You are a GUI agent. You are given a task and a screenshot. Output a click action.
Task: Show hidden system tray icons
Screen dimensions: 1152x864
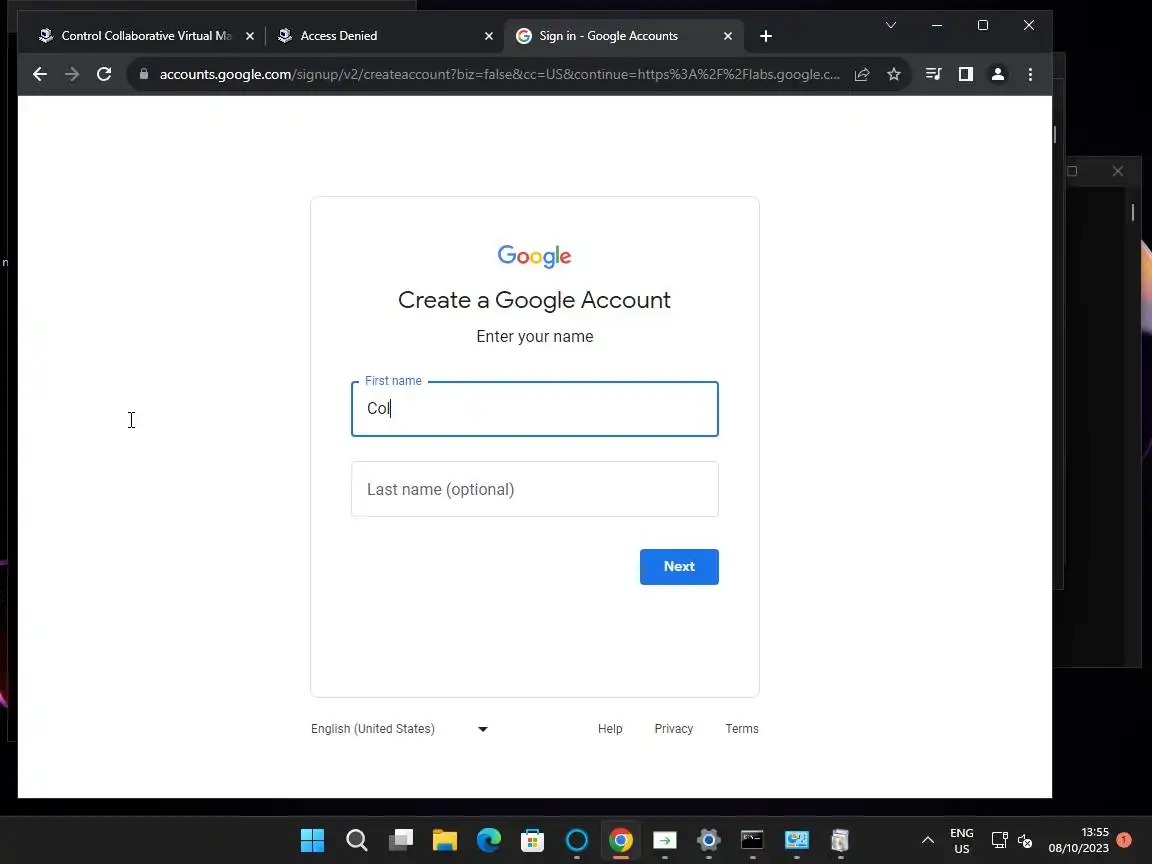click(928, 840)
